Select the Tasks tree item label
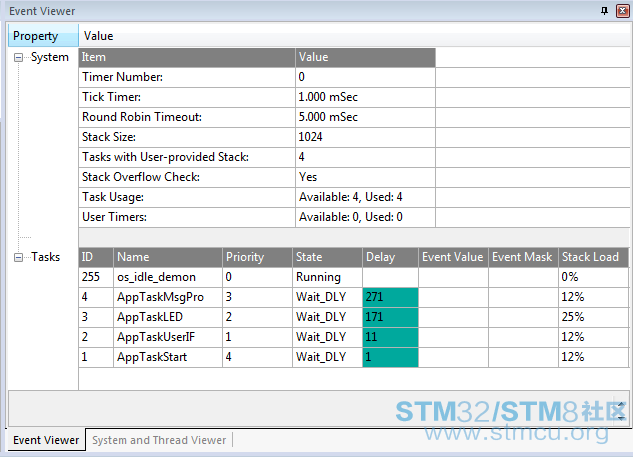 pyautogui.click(x=46, y=257)
